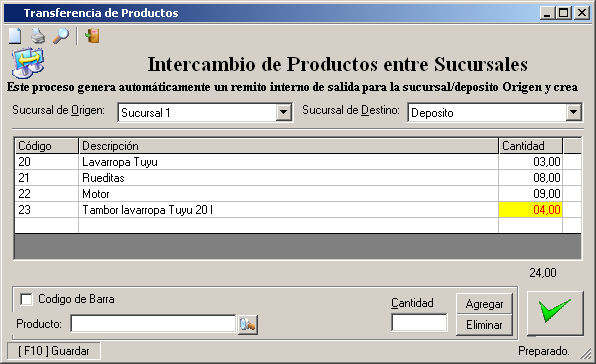Click the Agregar button
Image resolution: width=596 pixels, height=364 pixels.
[484, 304]
